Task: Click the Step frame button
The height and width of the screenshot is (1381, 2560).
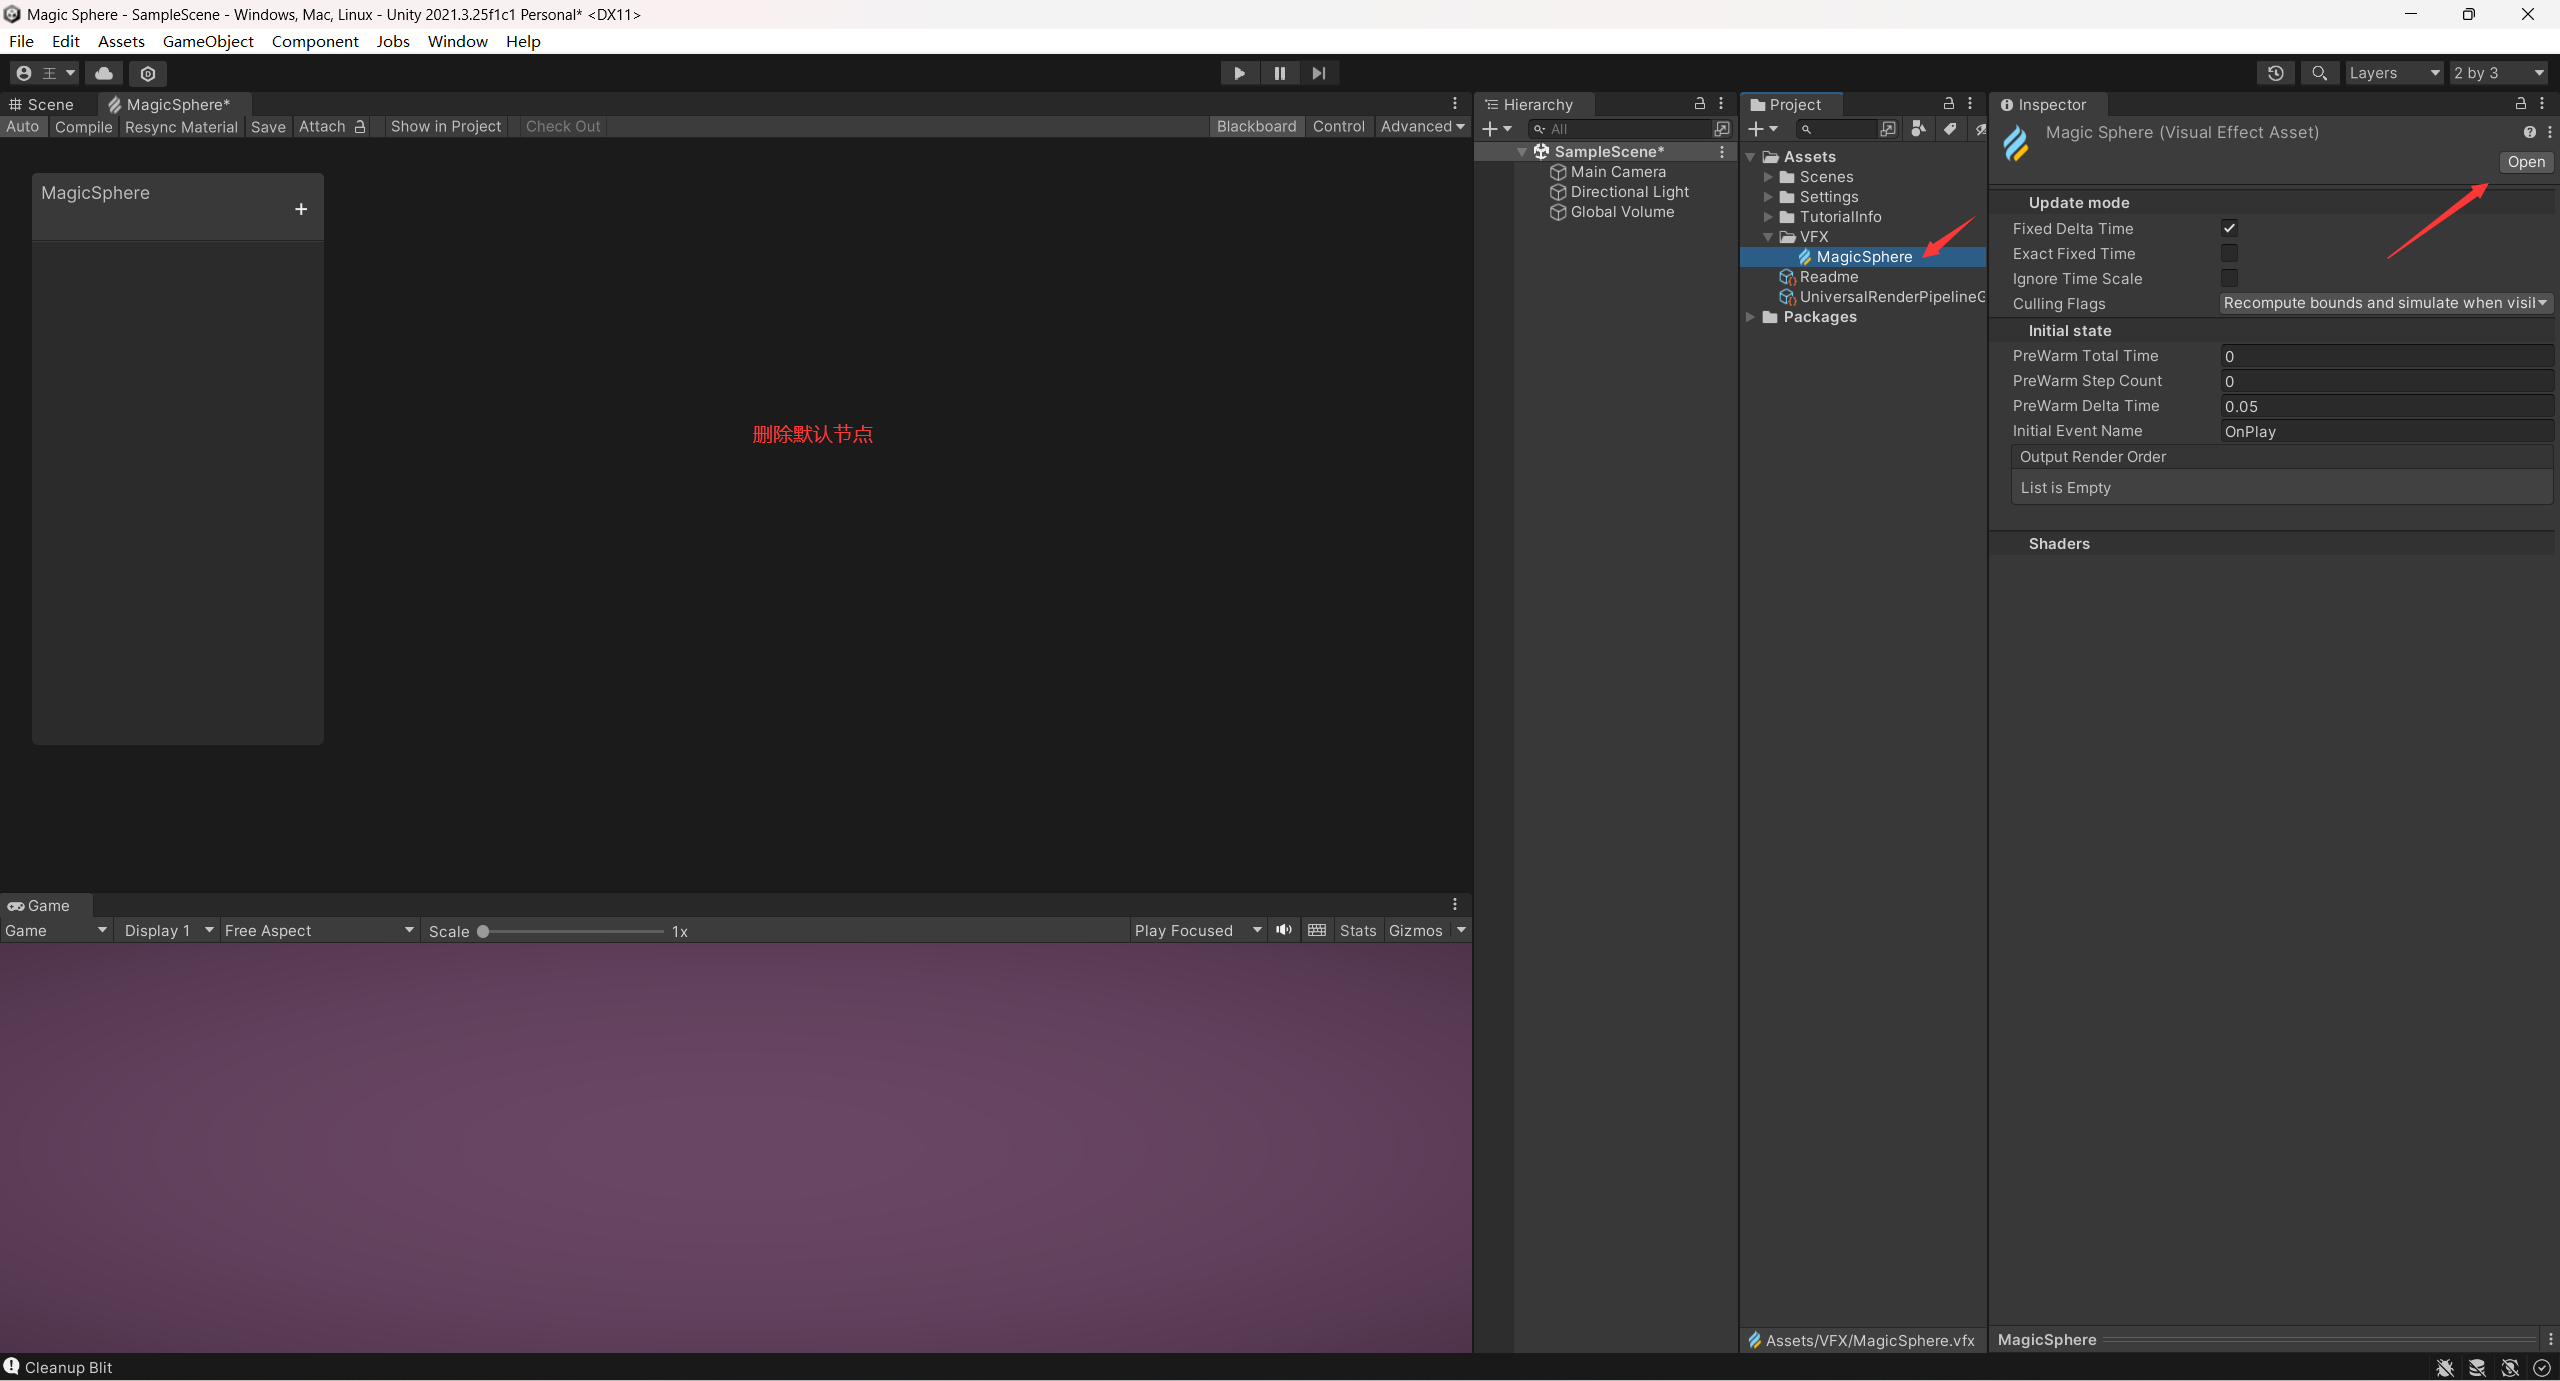Action: pos(1319,73)
